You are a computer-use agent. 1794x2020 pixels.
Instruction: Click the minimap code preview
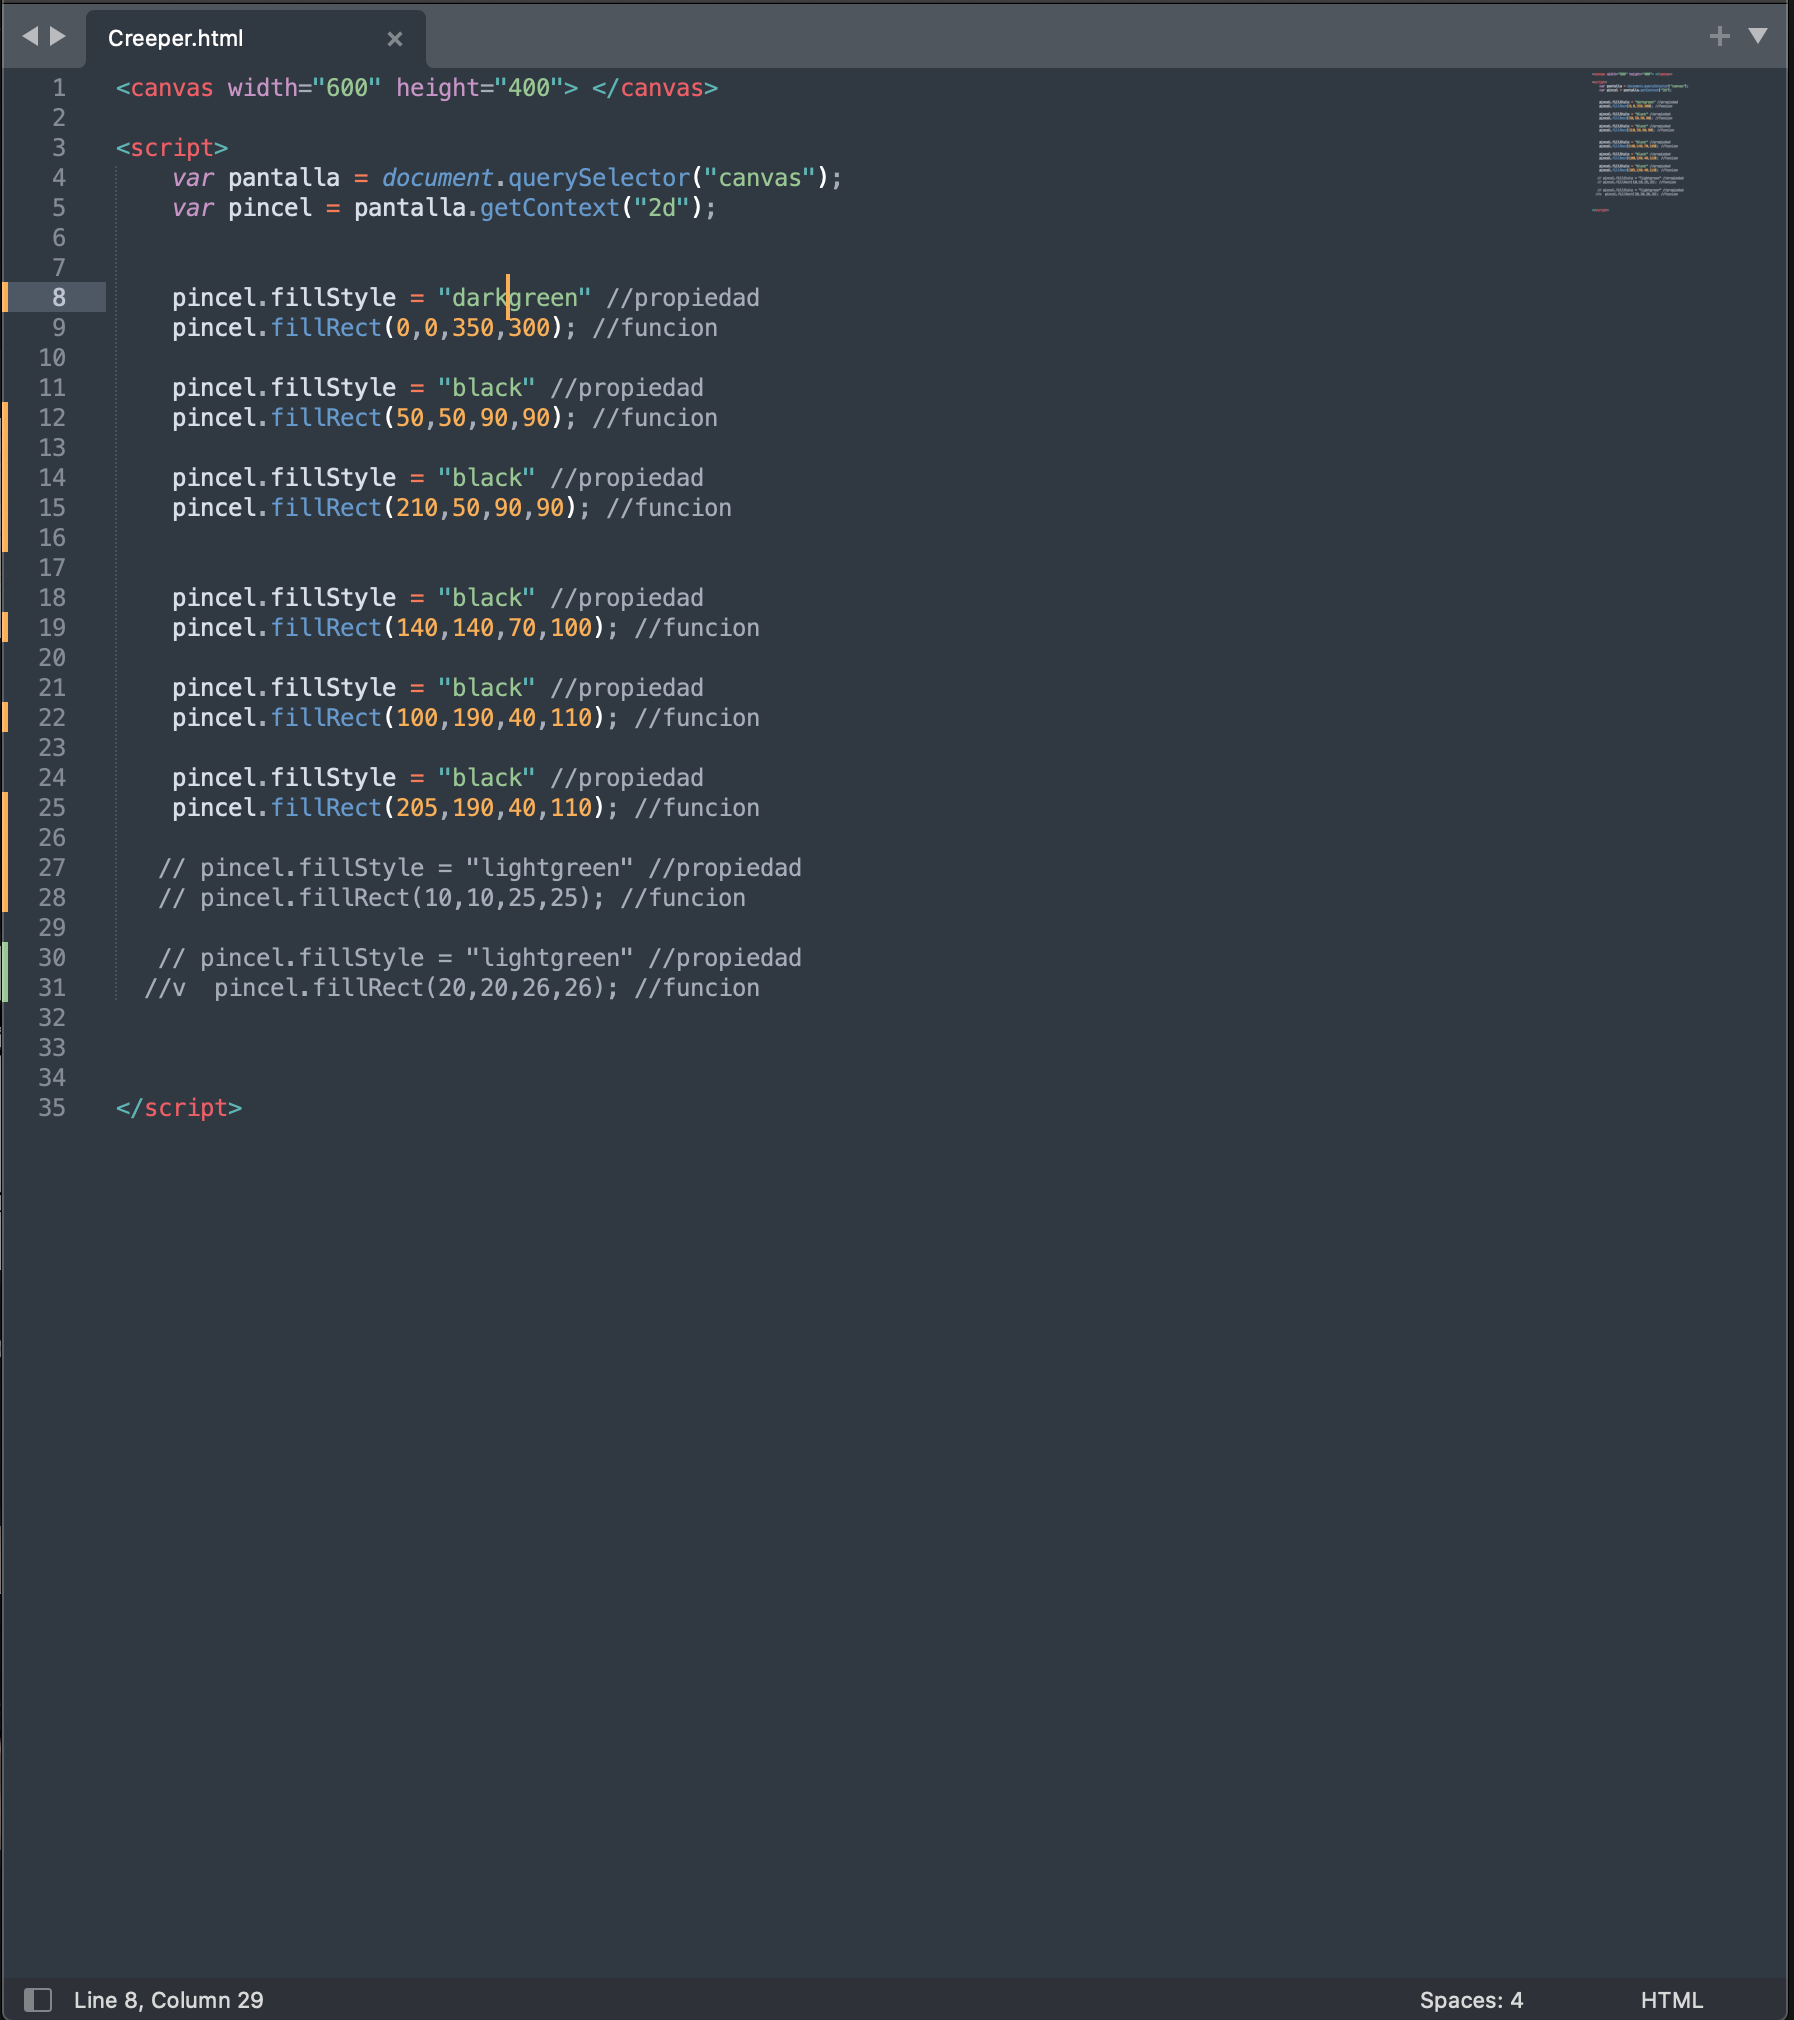point(1640,140)
